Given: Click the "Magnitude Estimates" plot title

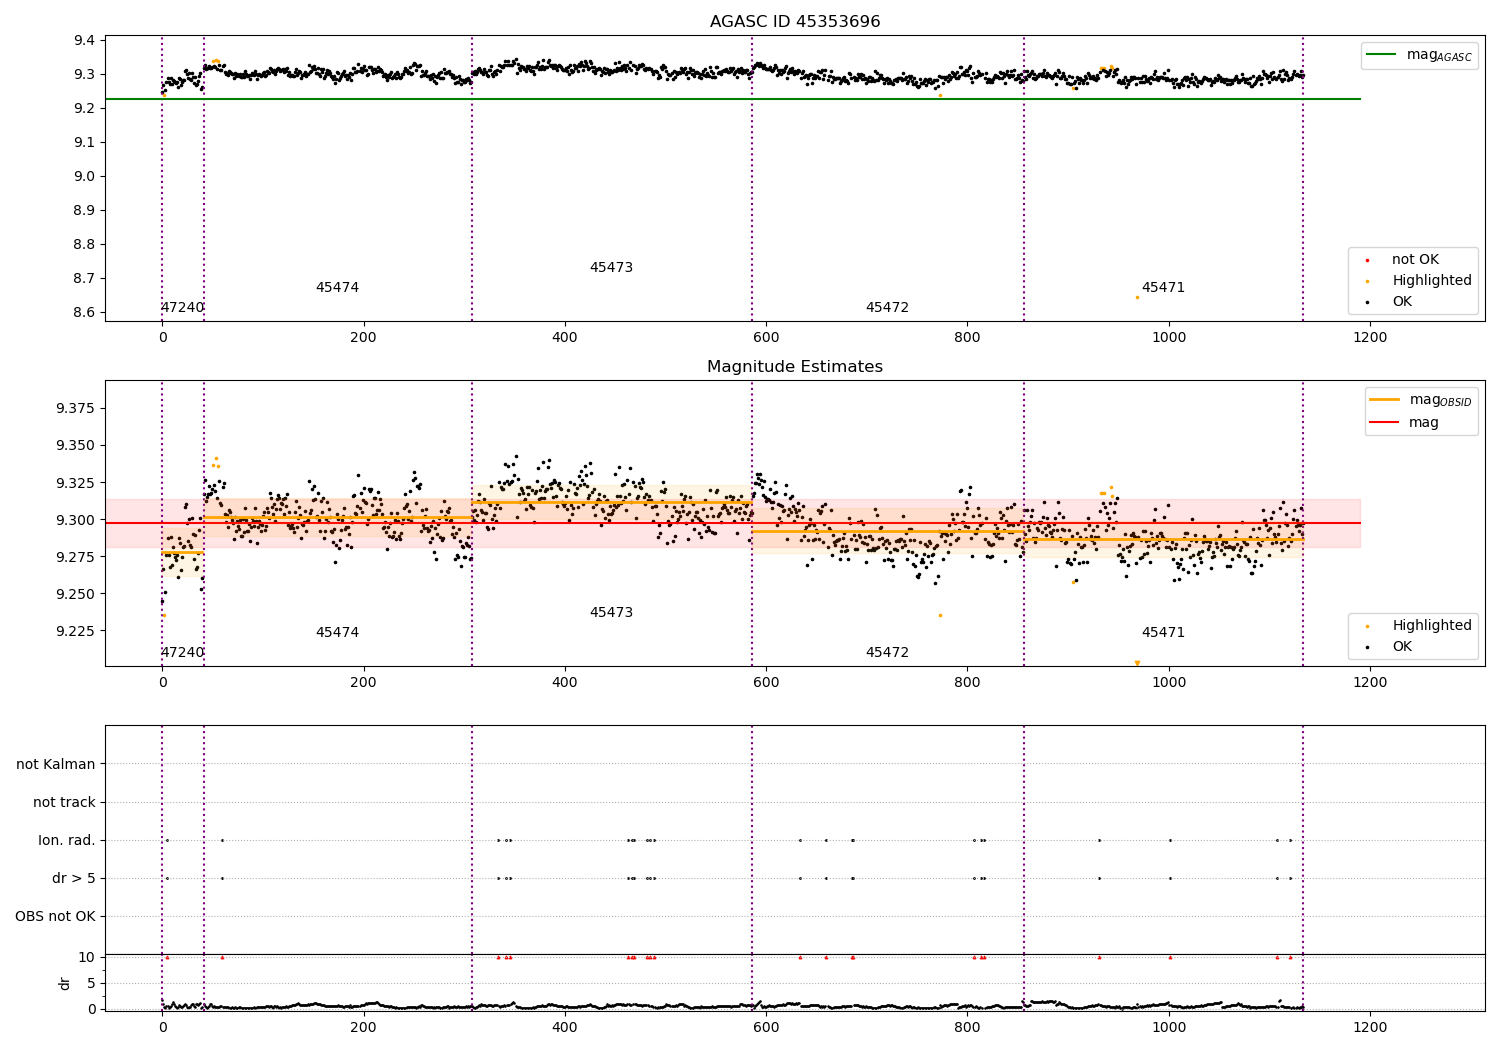Looking at the screenshot, I should click(x=795, y=367).
